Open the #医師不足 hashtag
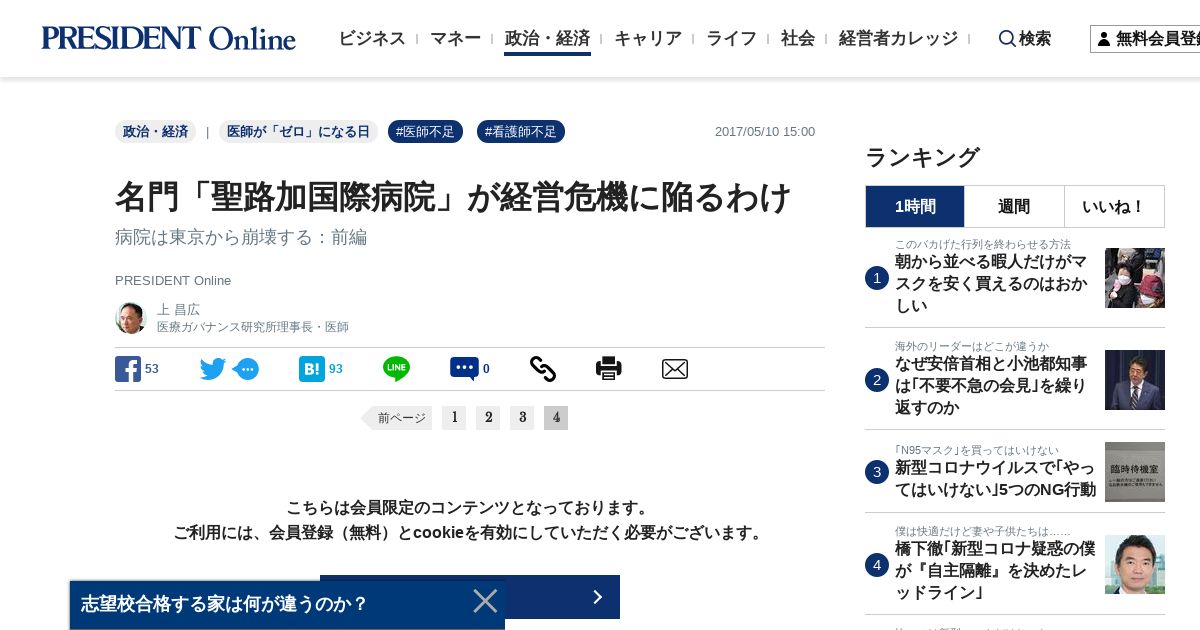This screenshot has width=1200, height=630. click(x=425, y=132)
